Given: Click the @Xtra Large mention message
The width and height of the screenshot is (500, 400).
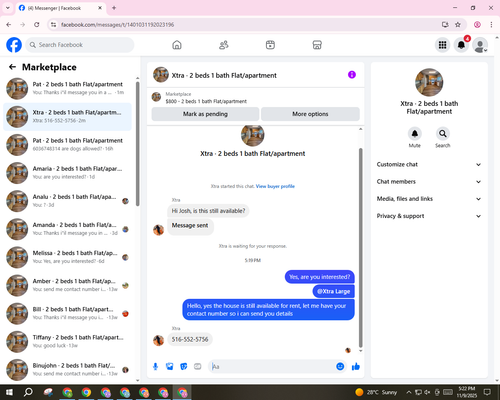Looking at the screenshot, I should [334, 291].
